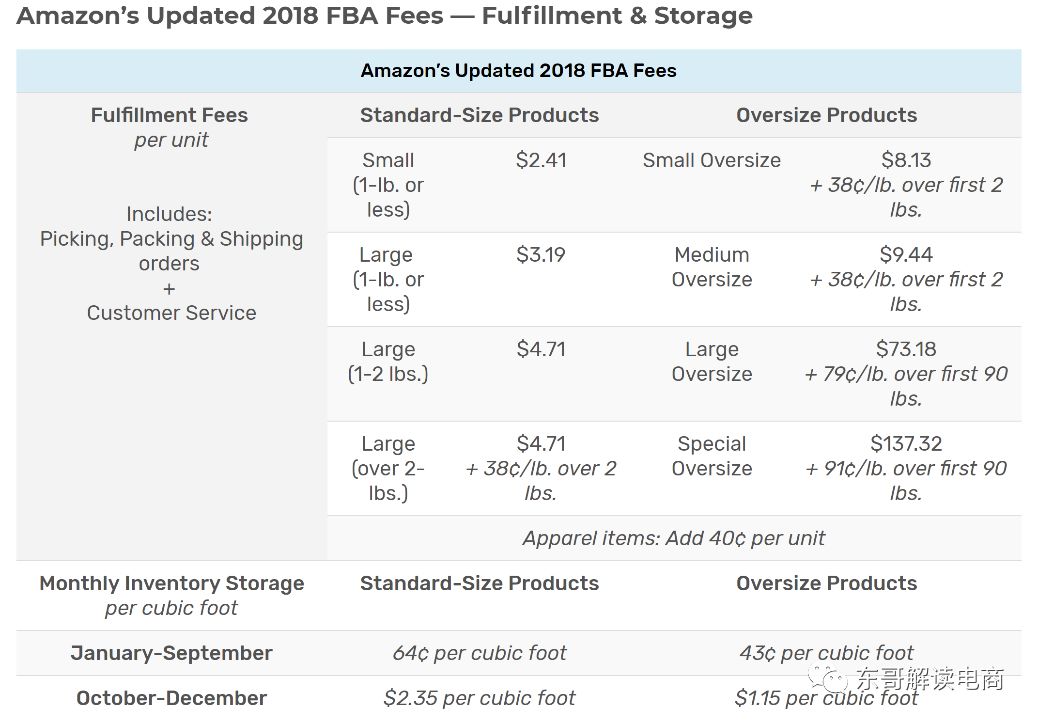This screenshot has height=724, width=1038.
Task: Click the $137.32 Special Oversize fee
Action: click(x=906, y=443)
